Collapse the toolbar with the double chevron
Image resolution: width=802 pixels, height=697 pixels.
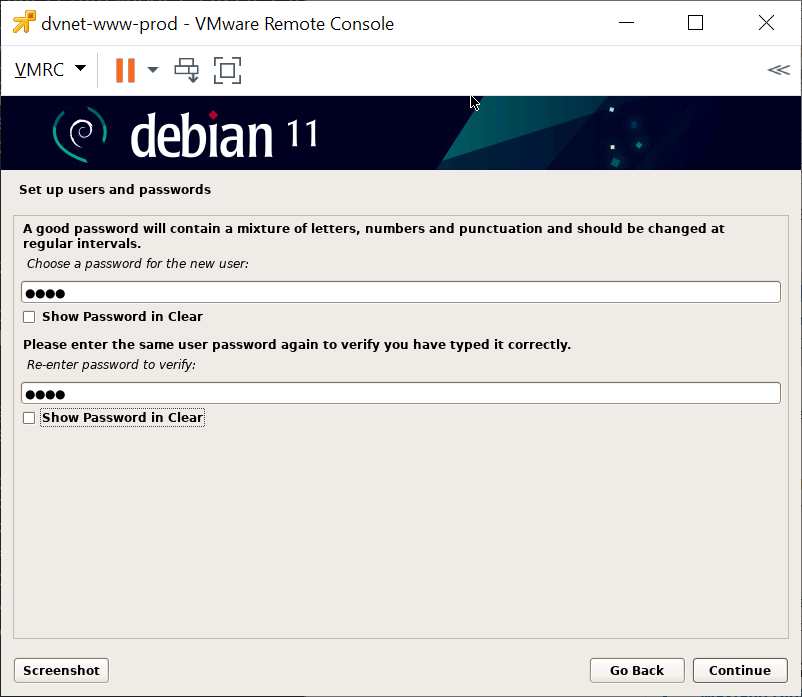tap(778, 70)
